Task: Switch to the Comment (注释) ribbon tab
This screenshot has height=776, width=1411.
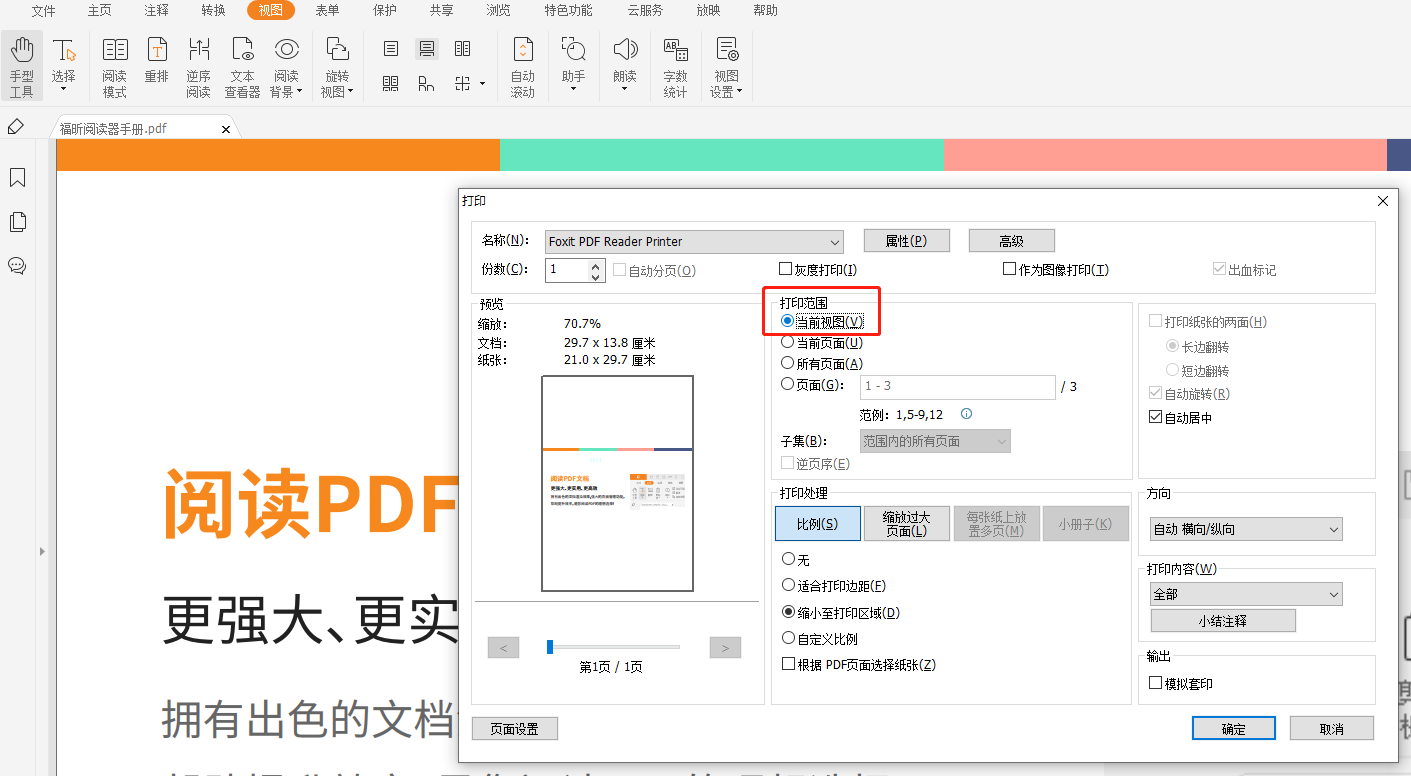Action: [x=157, y=11]
